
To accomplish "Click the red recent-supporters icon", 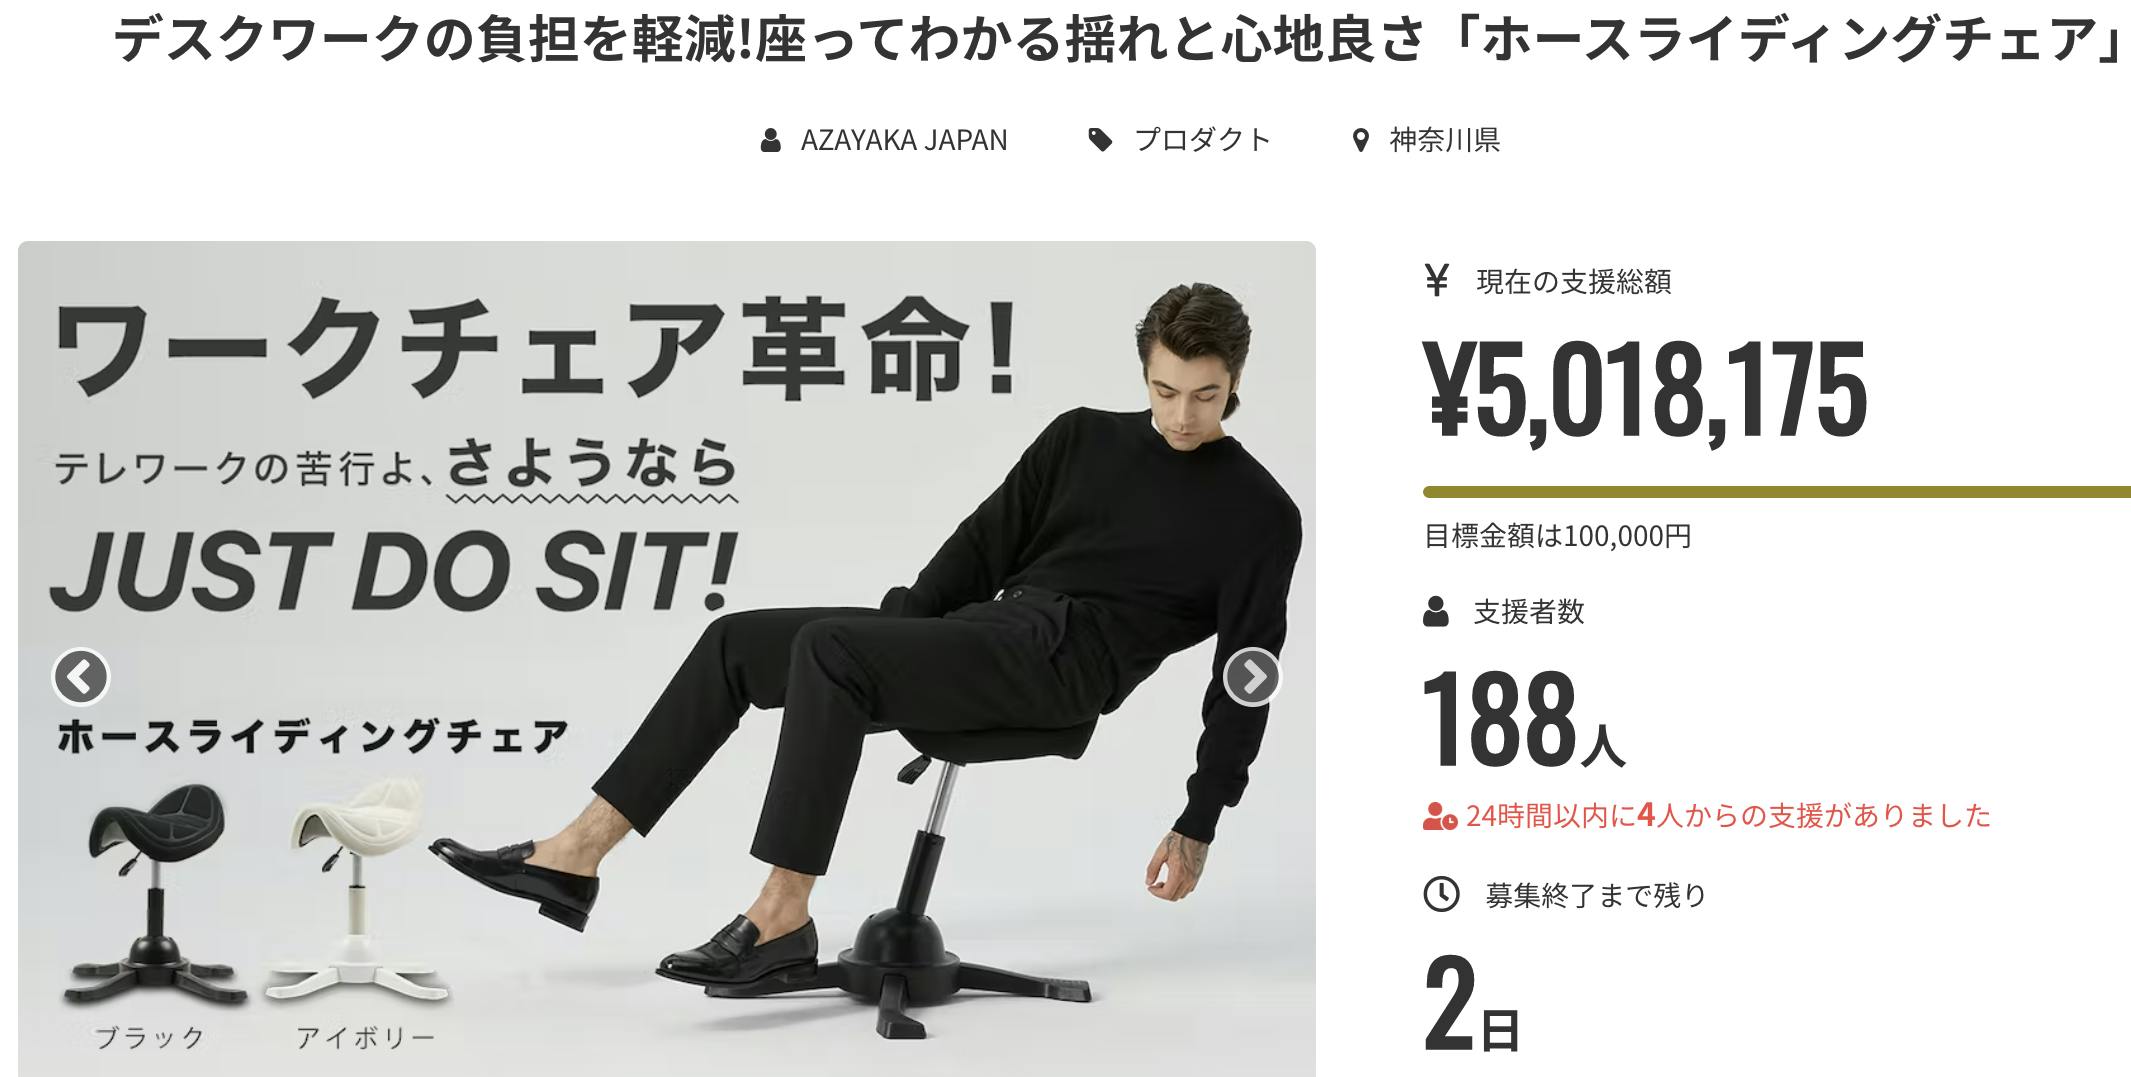I will pyautogui.click(x=1440, y=816).
